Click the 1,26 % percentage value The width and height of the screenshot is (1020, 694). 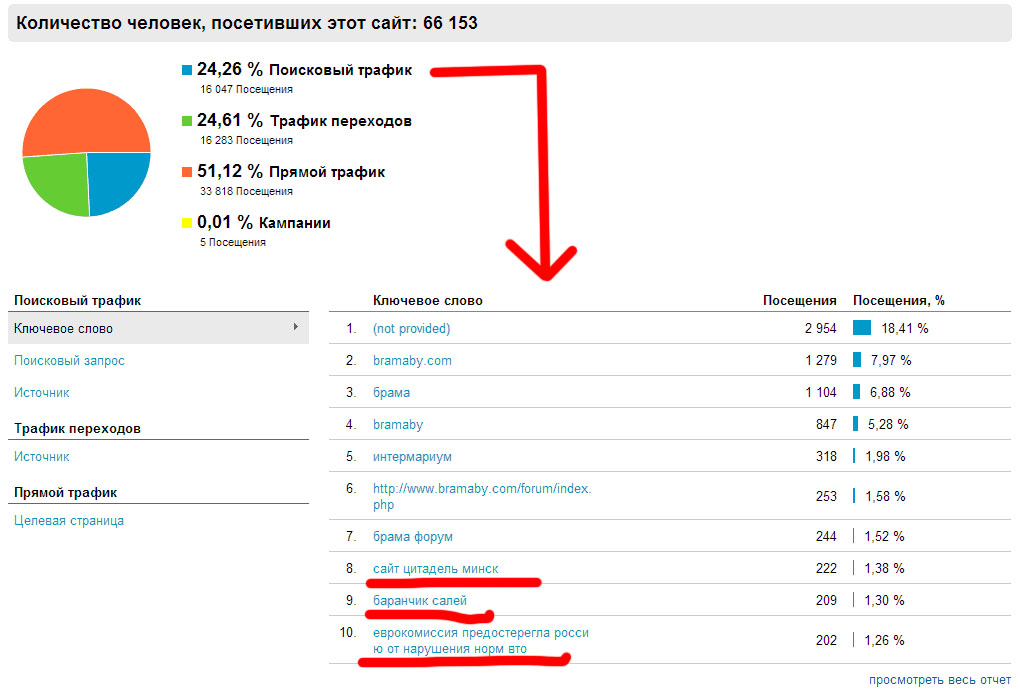(x=884, y=641)
